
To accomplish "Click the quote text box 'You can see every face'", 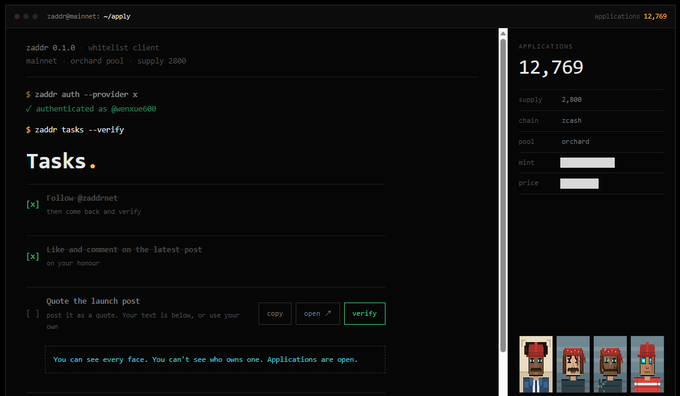I will click(215, 360).
